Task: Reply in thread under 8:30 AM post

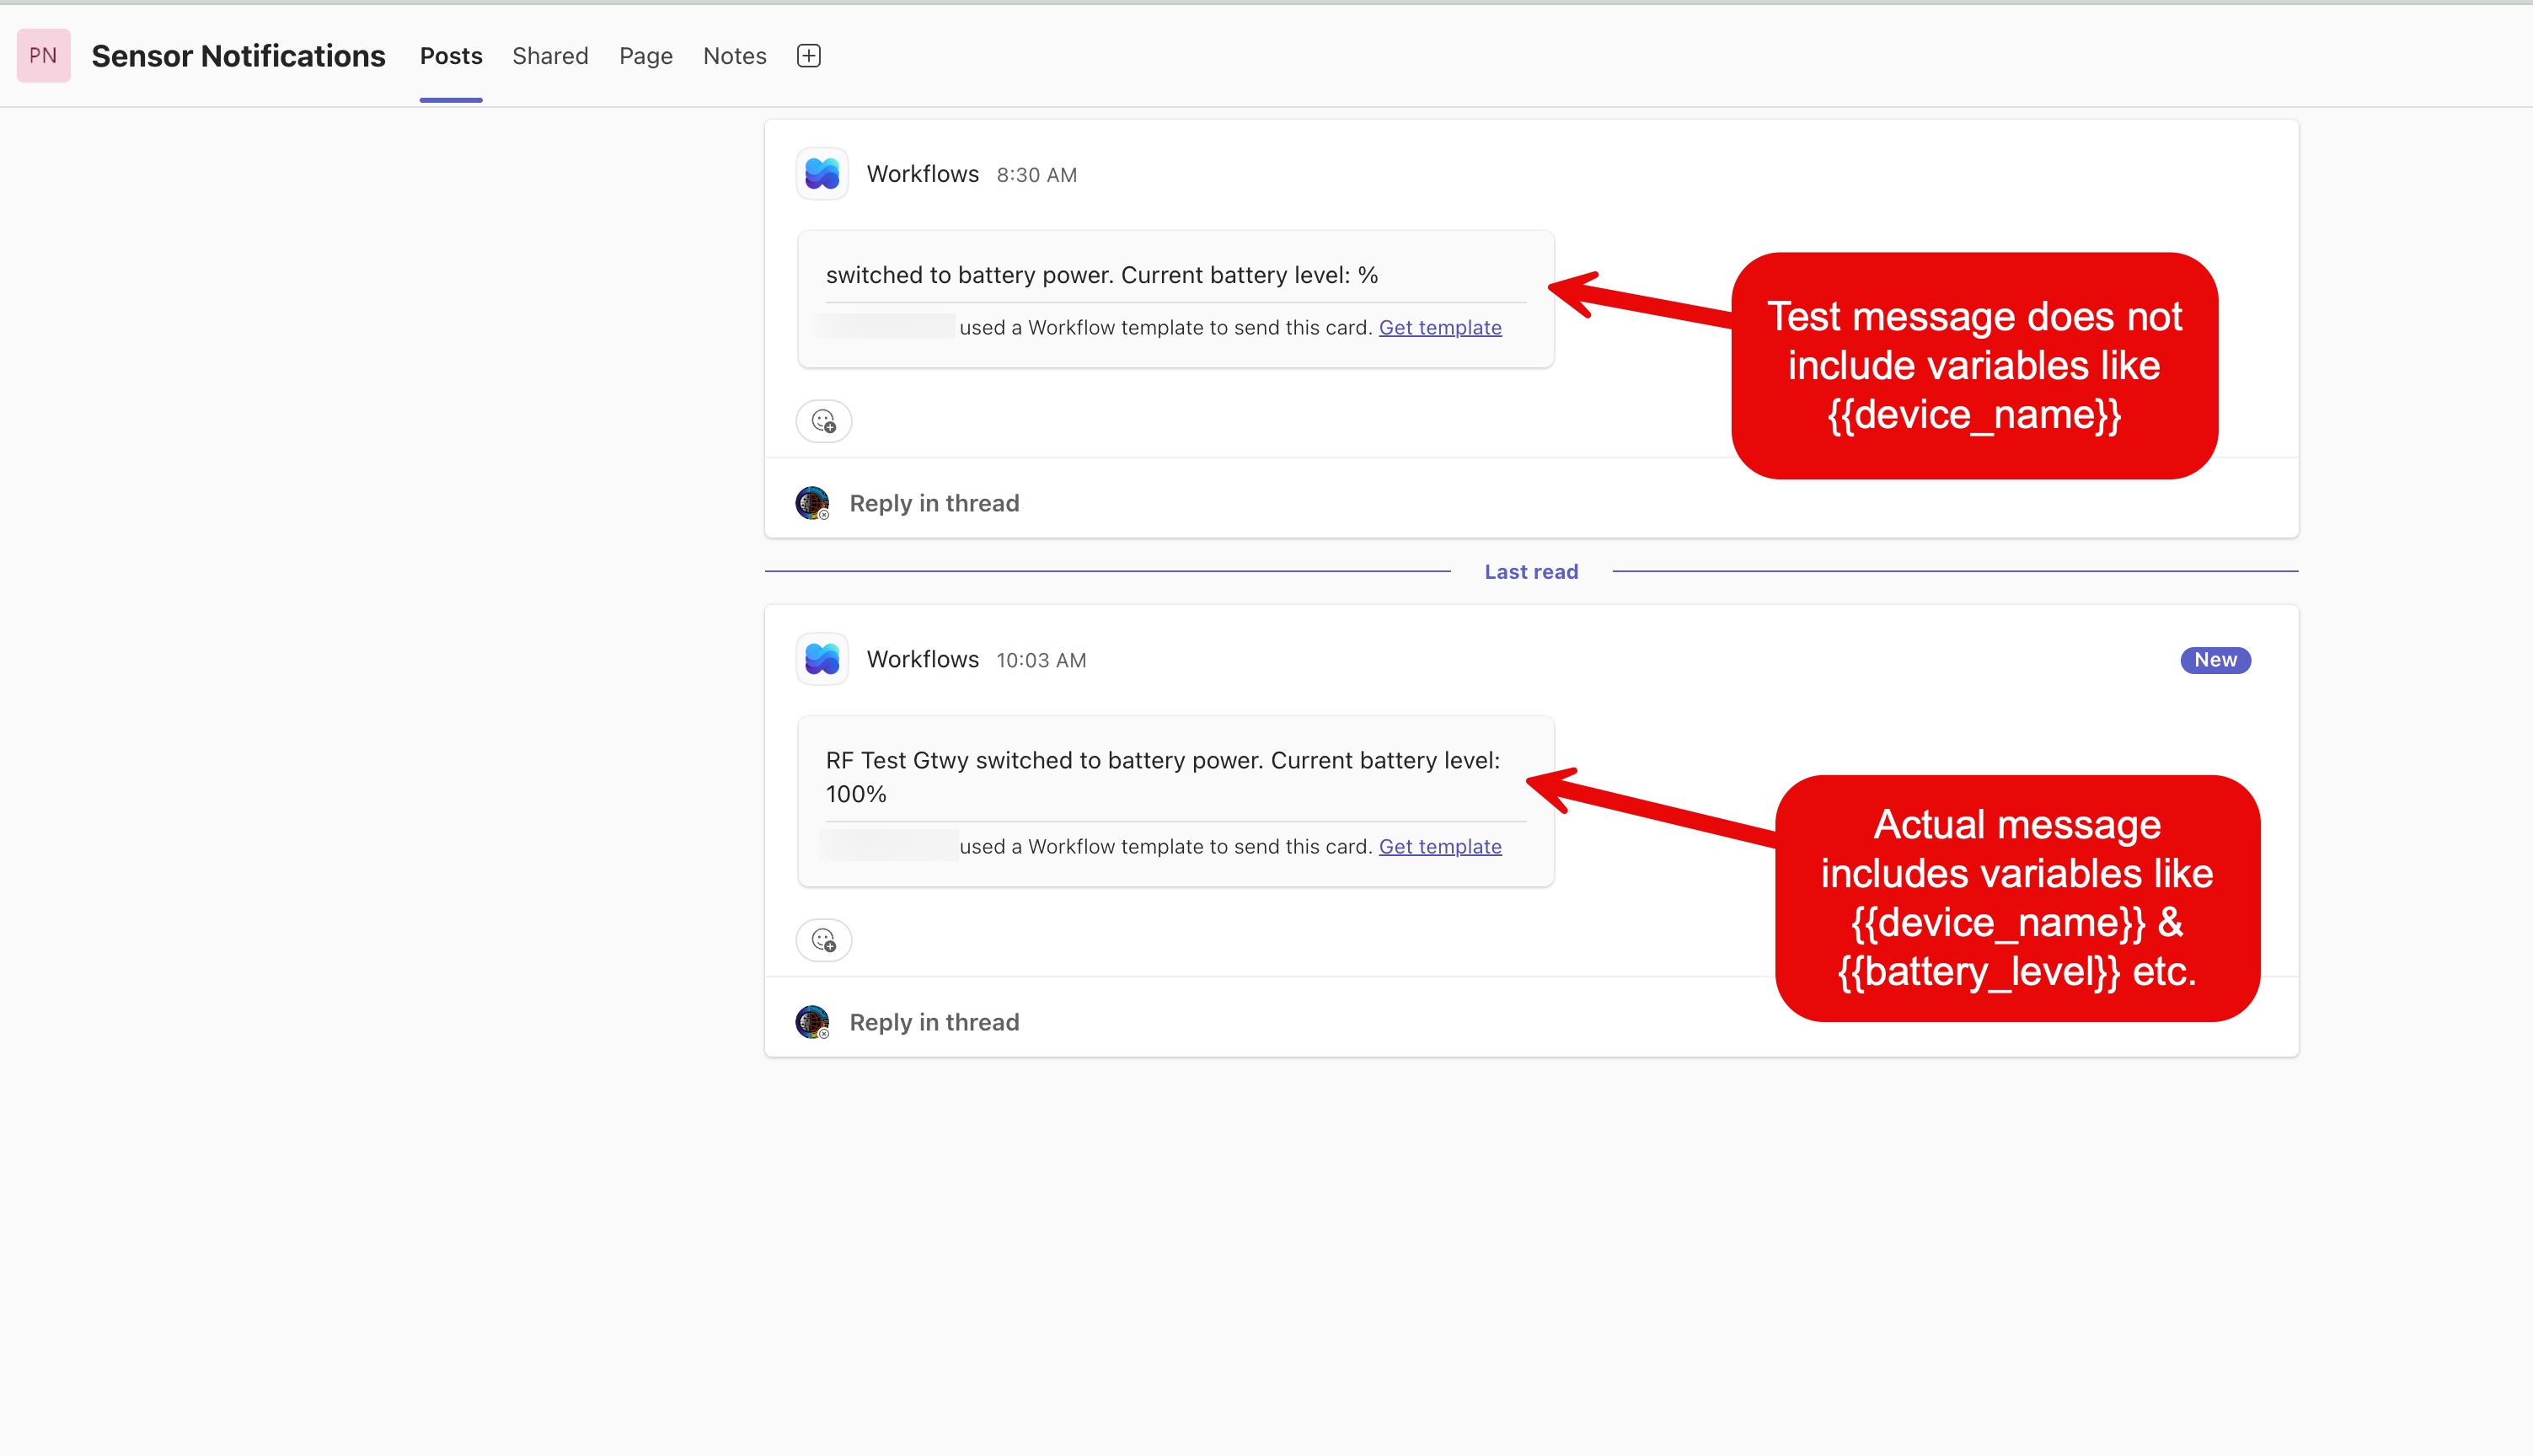Action: coord(934,503)
